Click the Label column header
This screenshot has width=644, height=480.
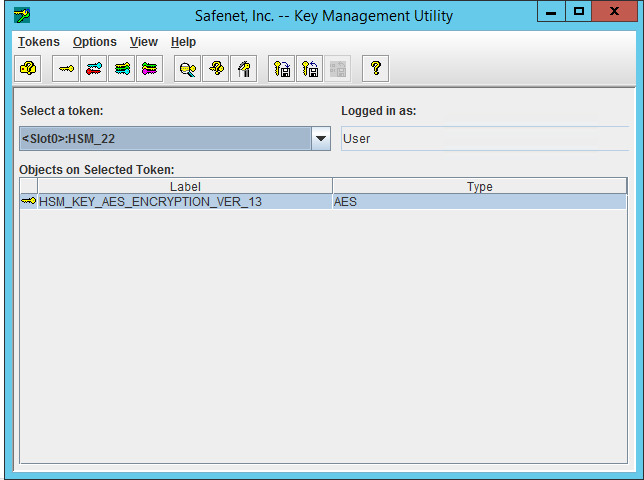pos(185,186)
